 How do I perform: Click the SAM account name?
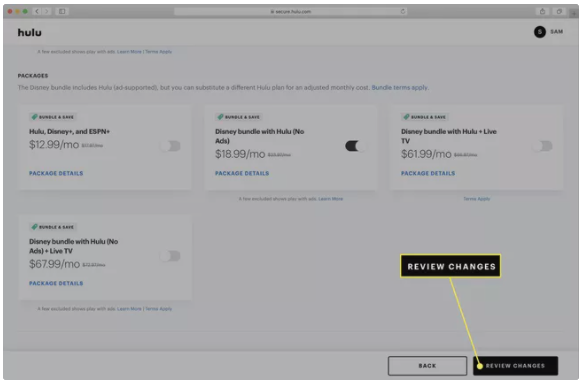556,32
